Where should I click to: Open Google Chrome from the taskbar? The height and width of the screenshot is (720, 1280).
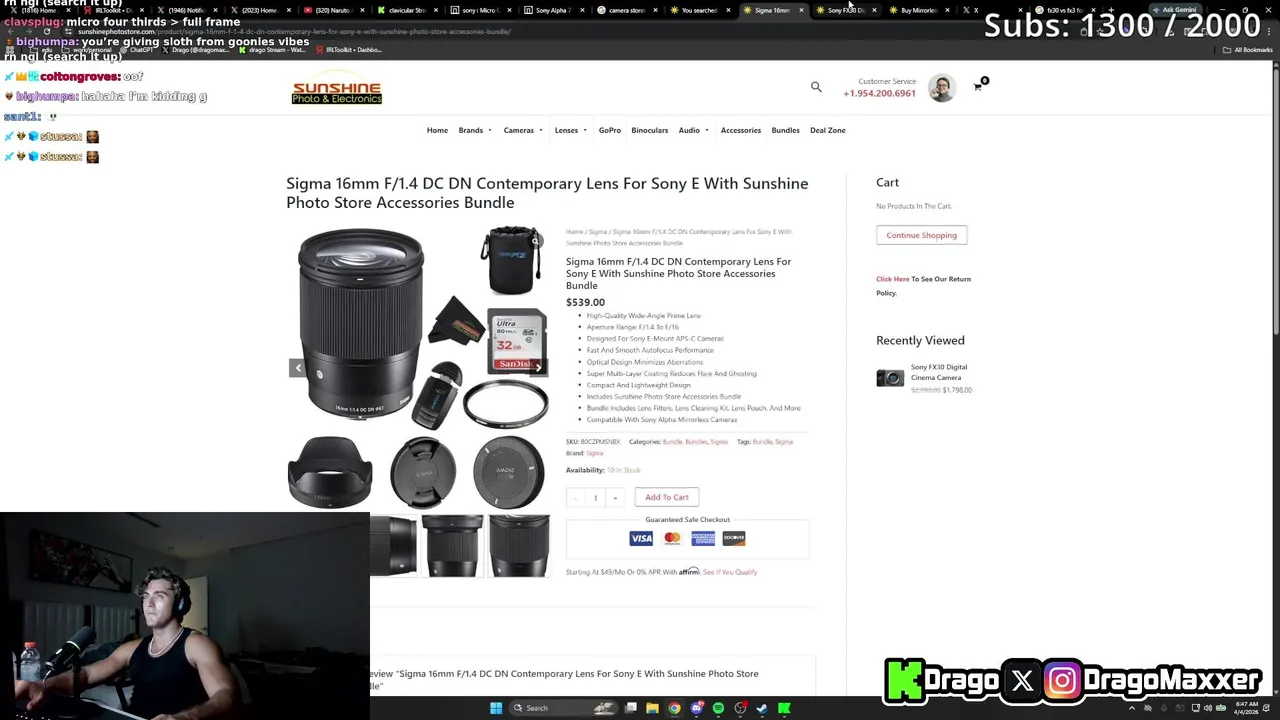click(x=674, y=708)
